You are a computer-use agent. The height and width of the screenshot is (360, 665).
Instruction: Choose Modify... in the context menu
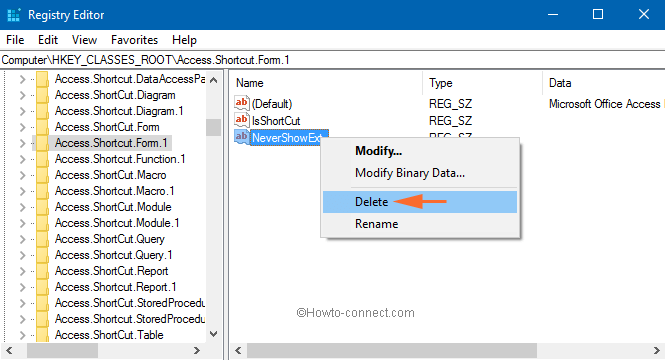click(x=378, y=151)
